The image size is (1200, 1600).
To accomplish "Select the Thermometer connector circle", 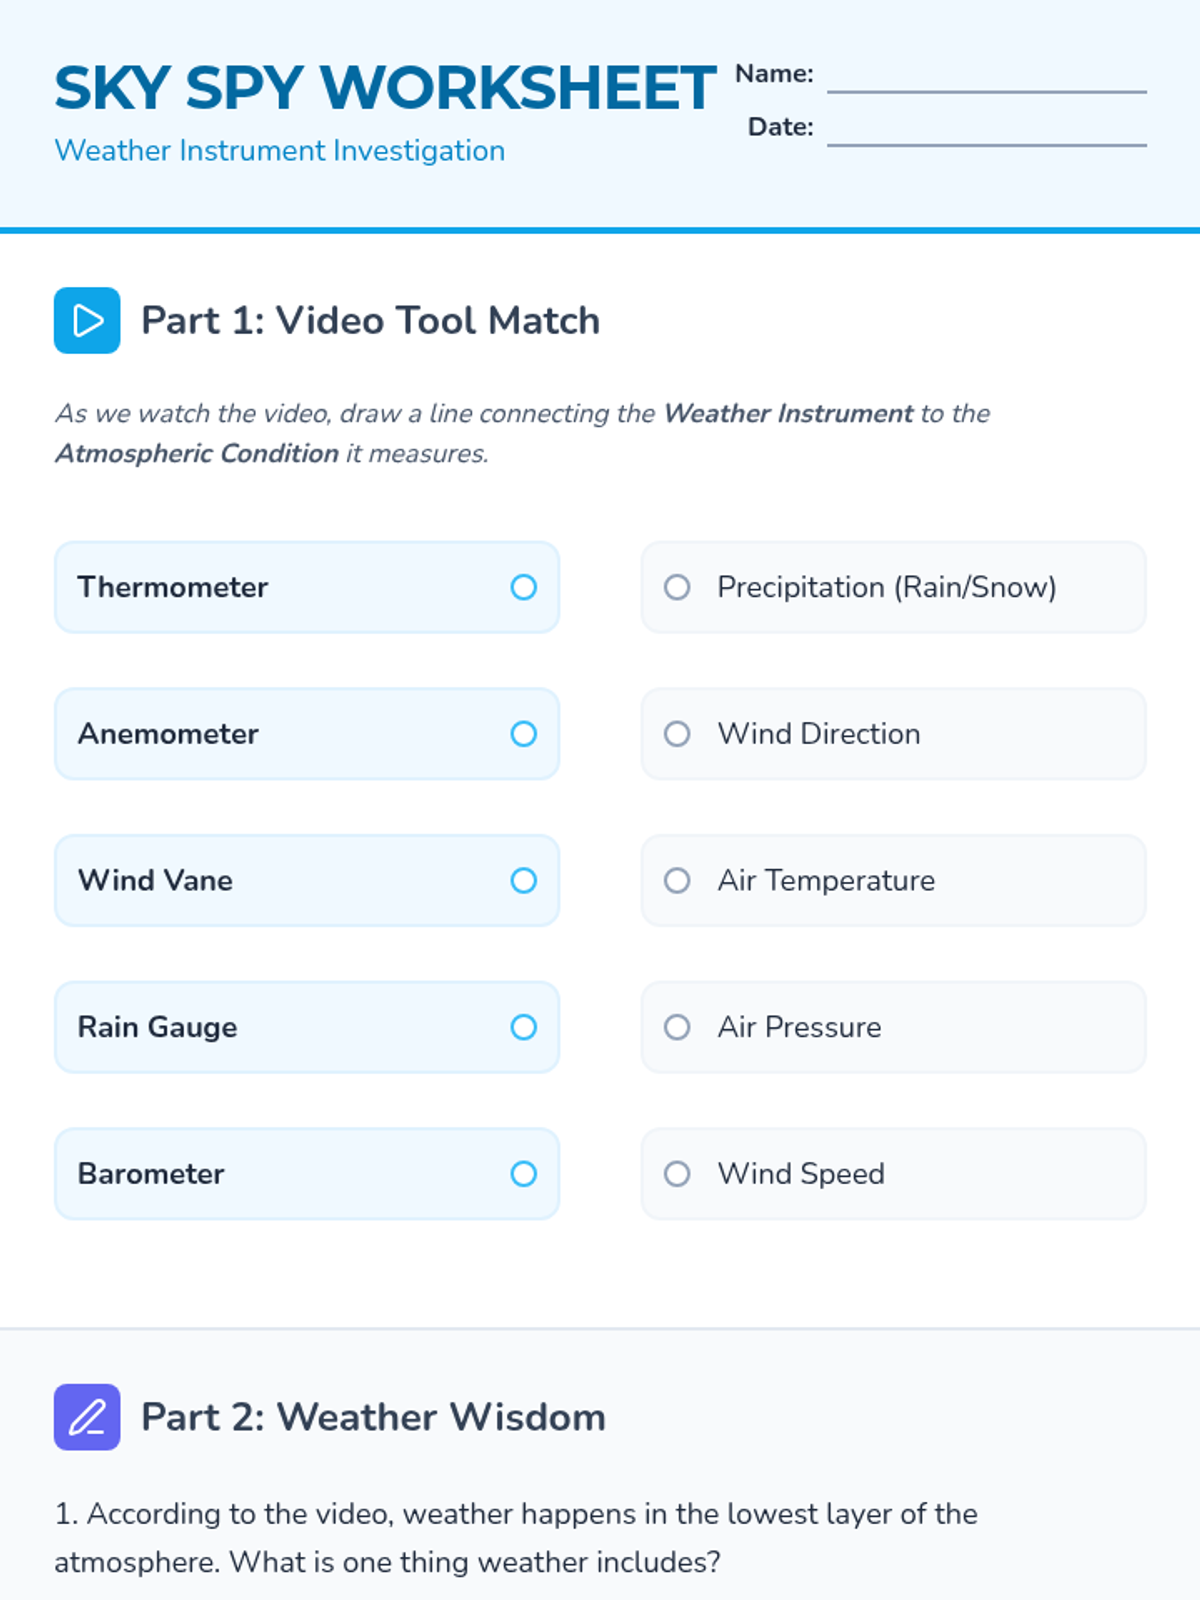I will pyautogui.click(x=524, y=587).
